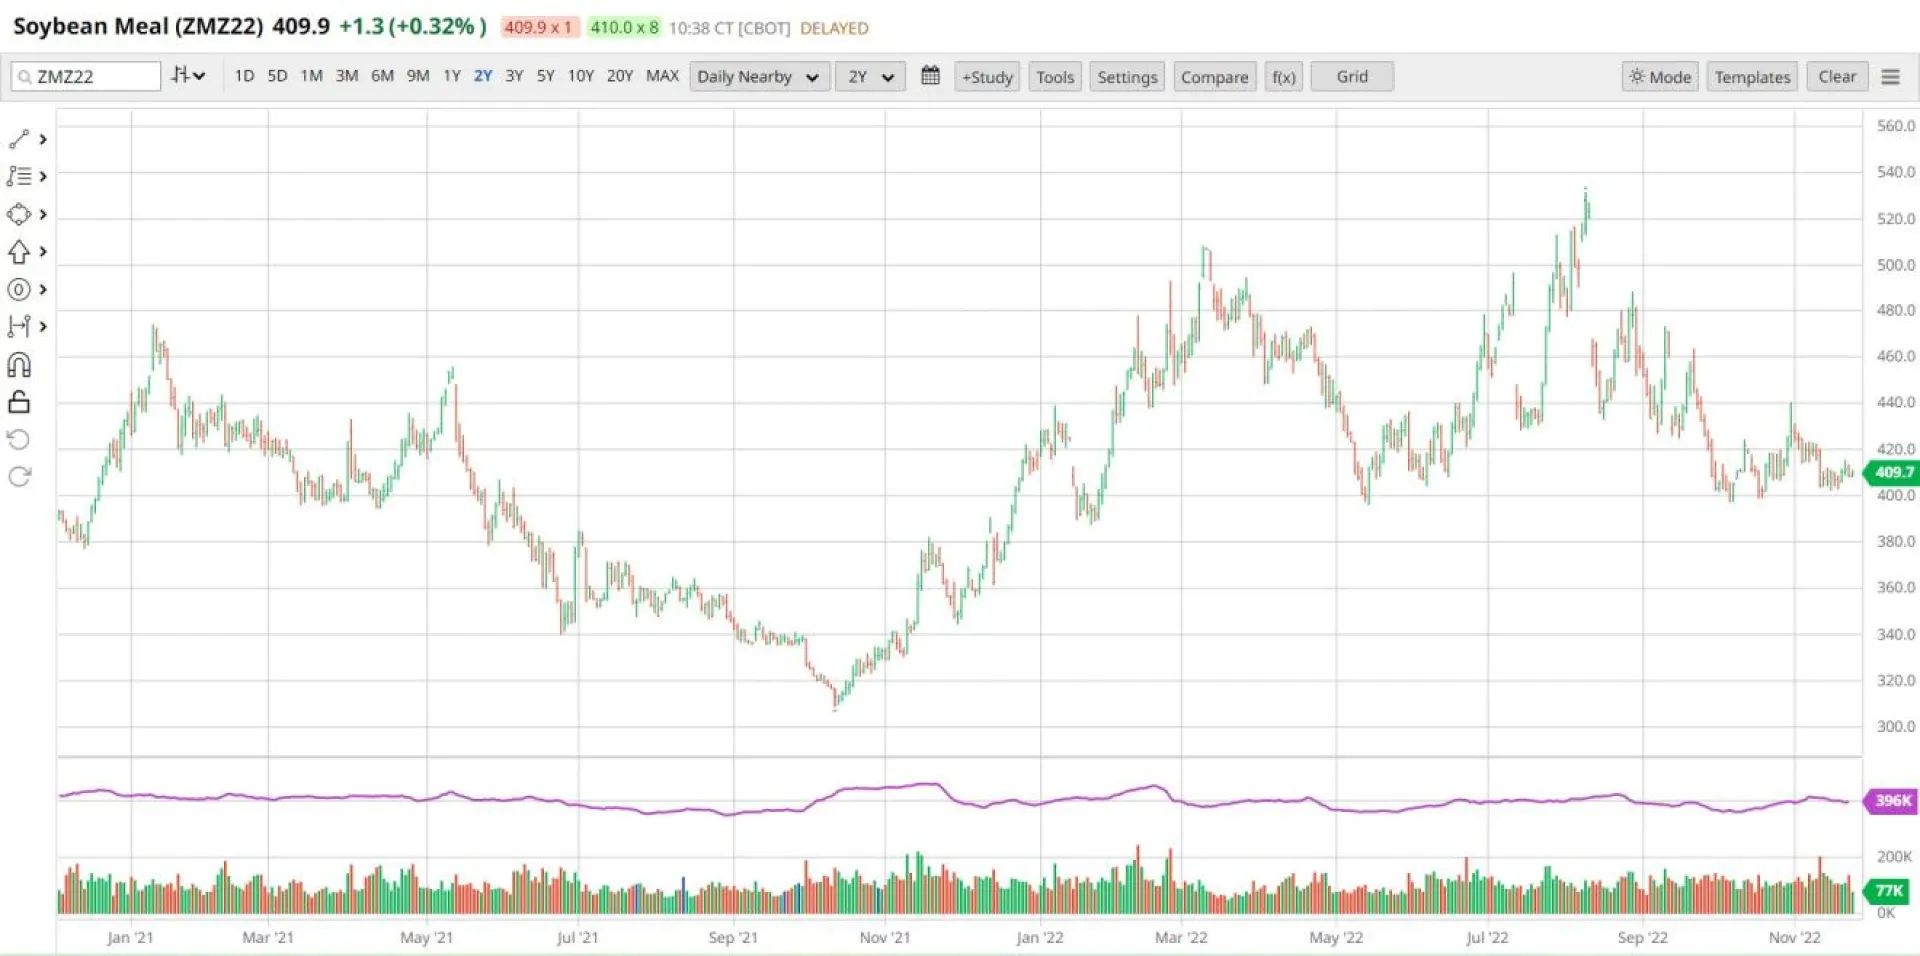
Task: Select the measure tool in sidebar
Action: [18, 326]
